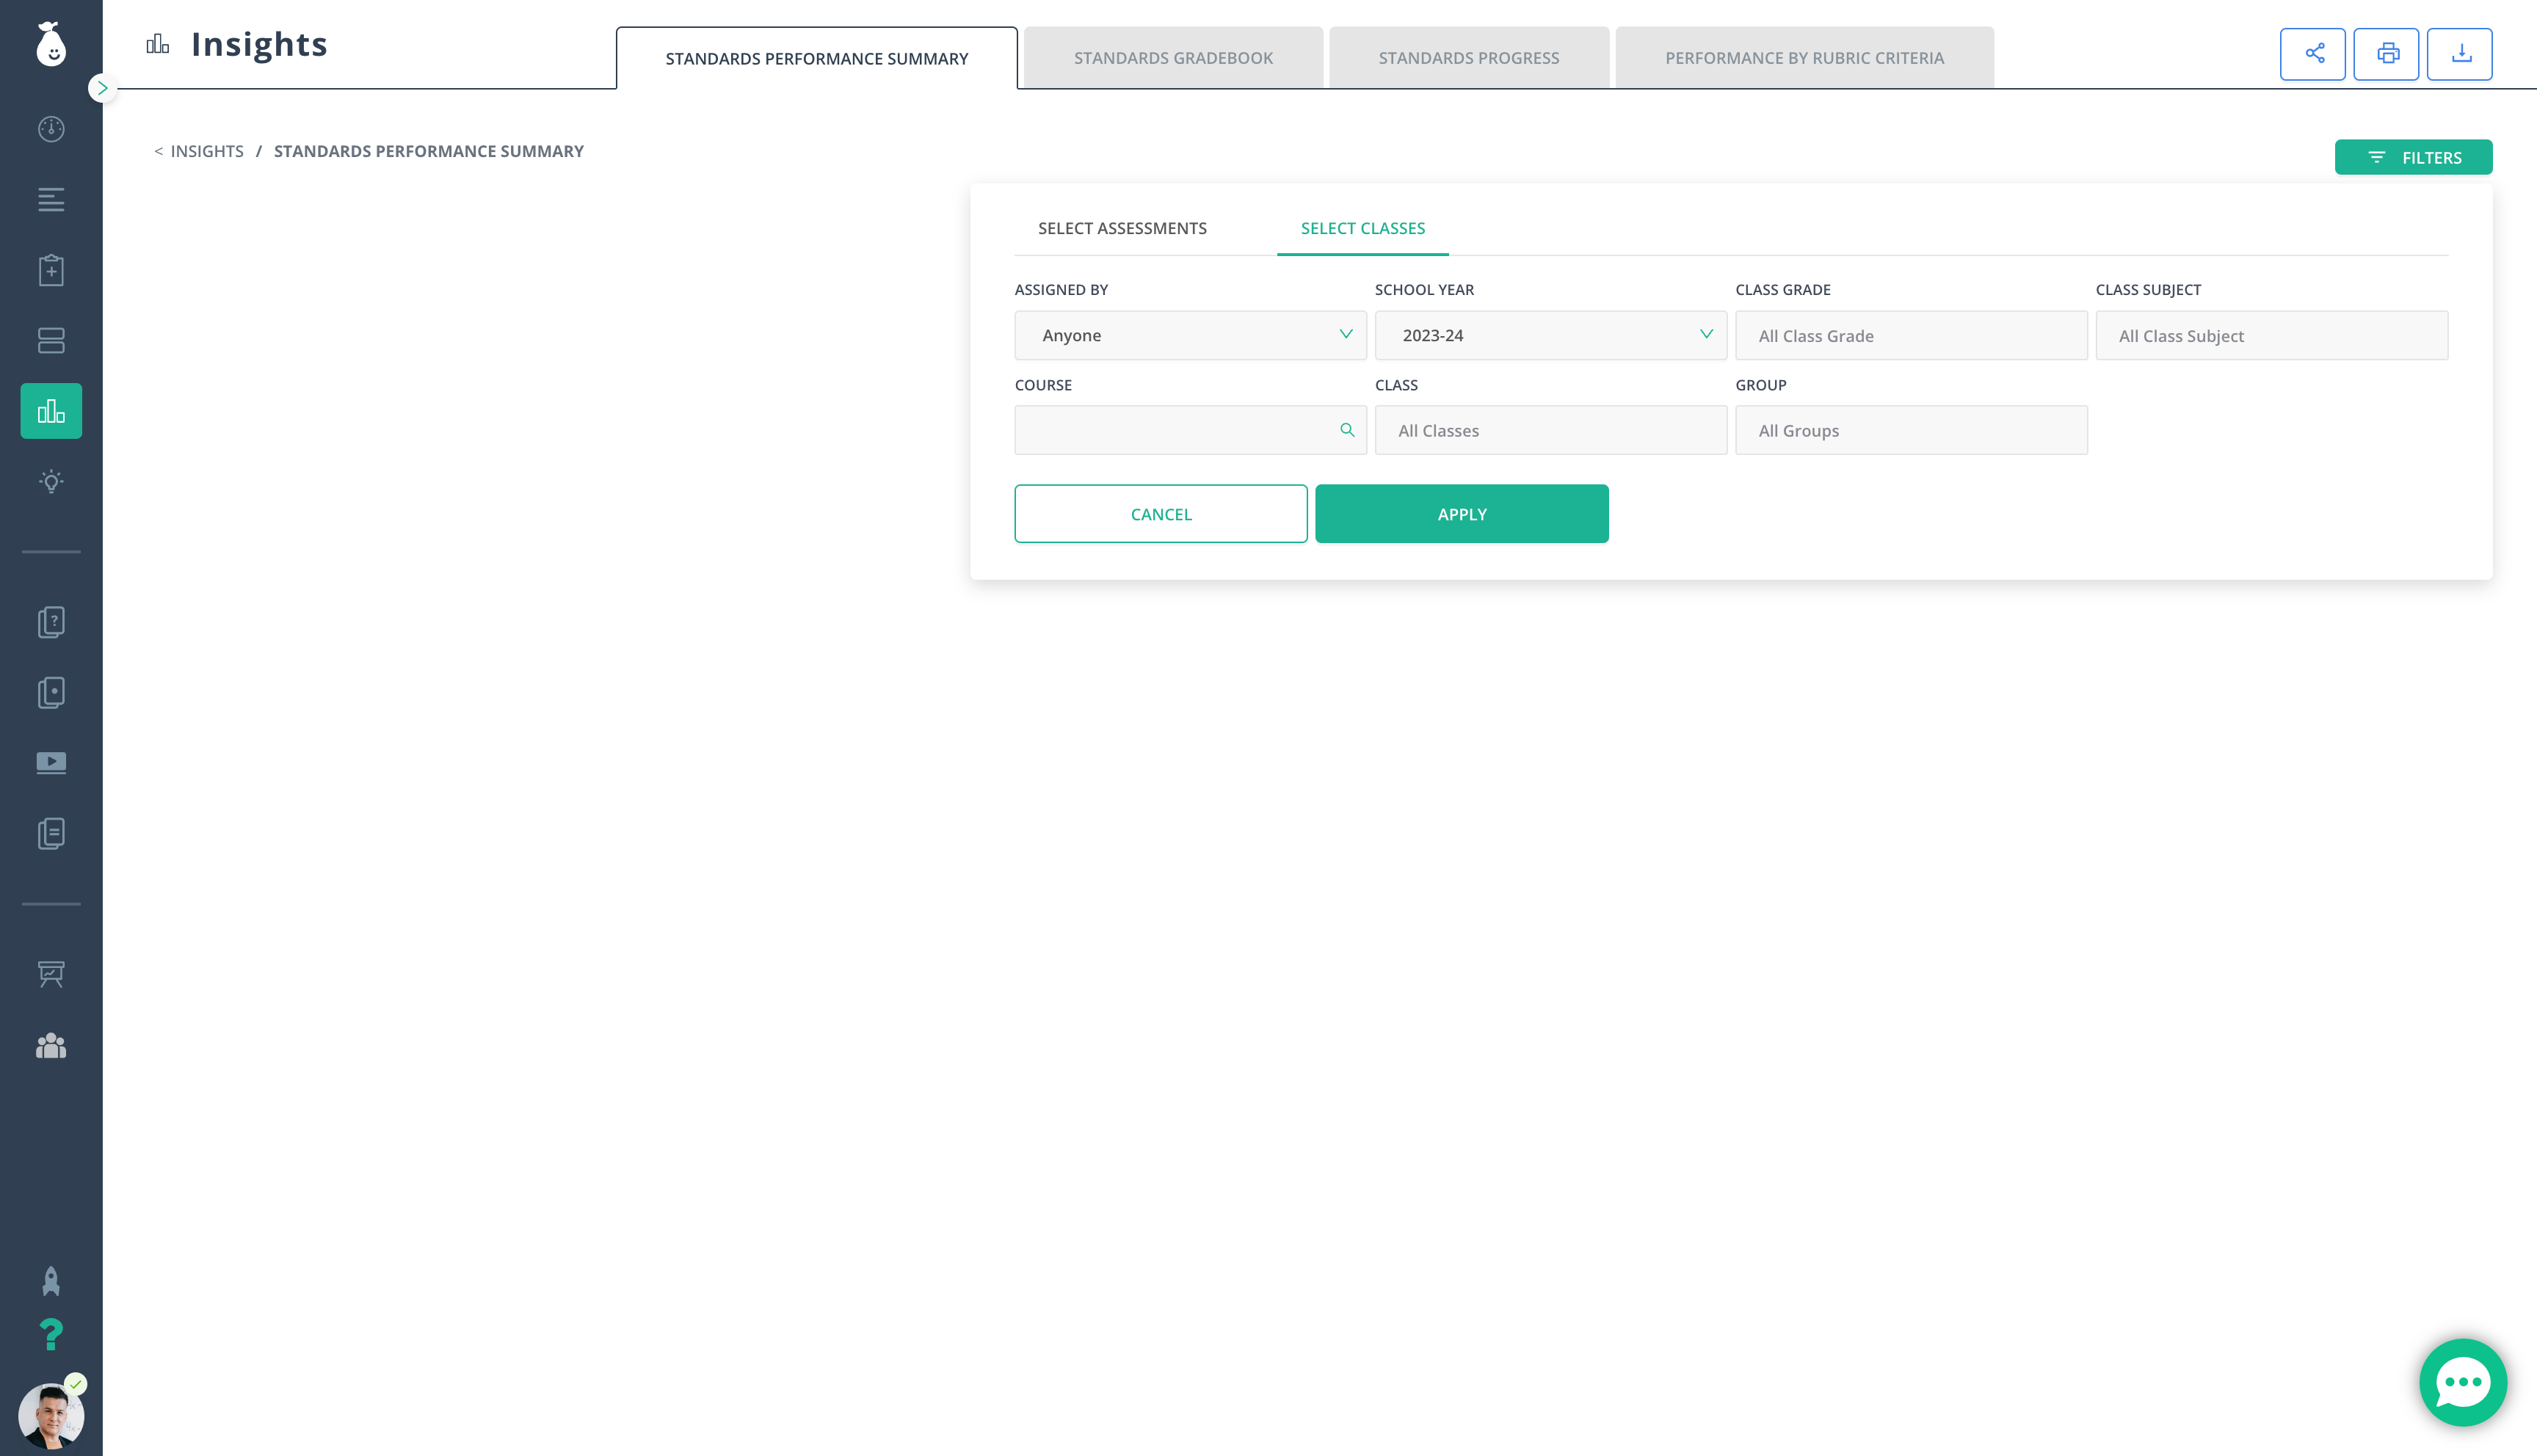Screen dimensions: 2537x1456
Task: Click the share icon button
Action: 2313,54
